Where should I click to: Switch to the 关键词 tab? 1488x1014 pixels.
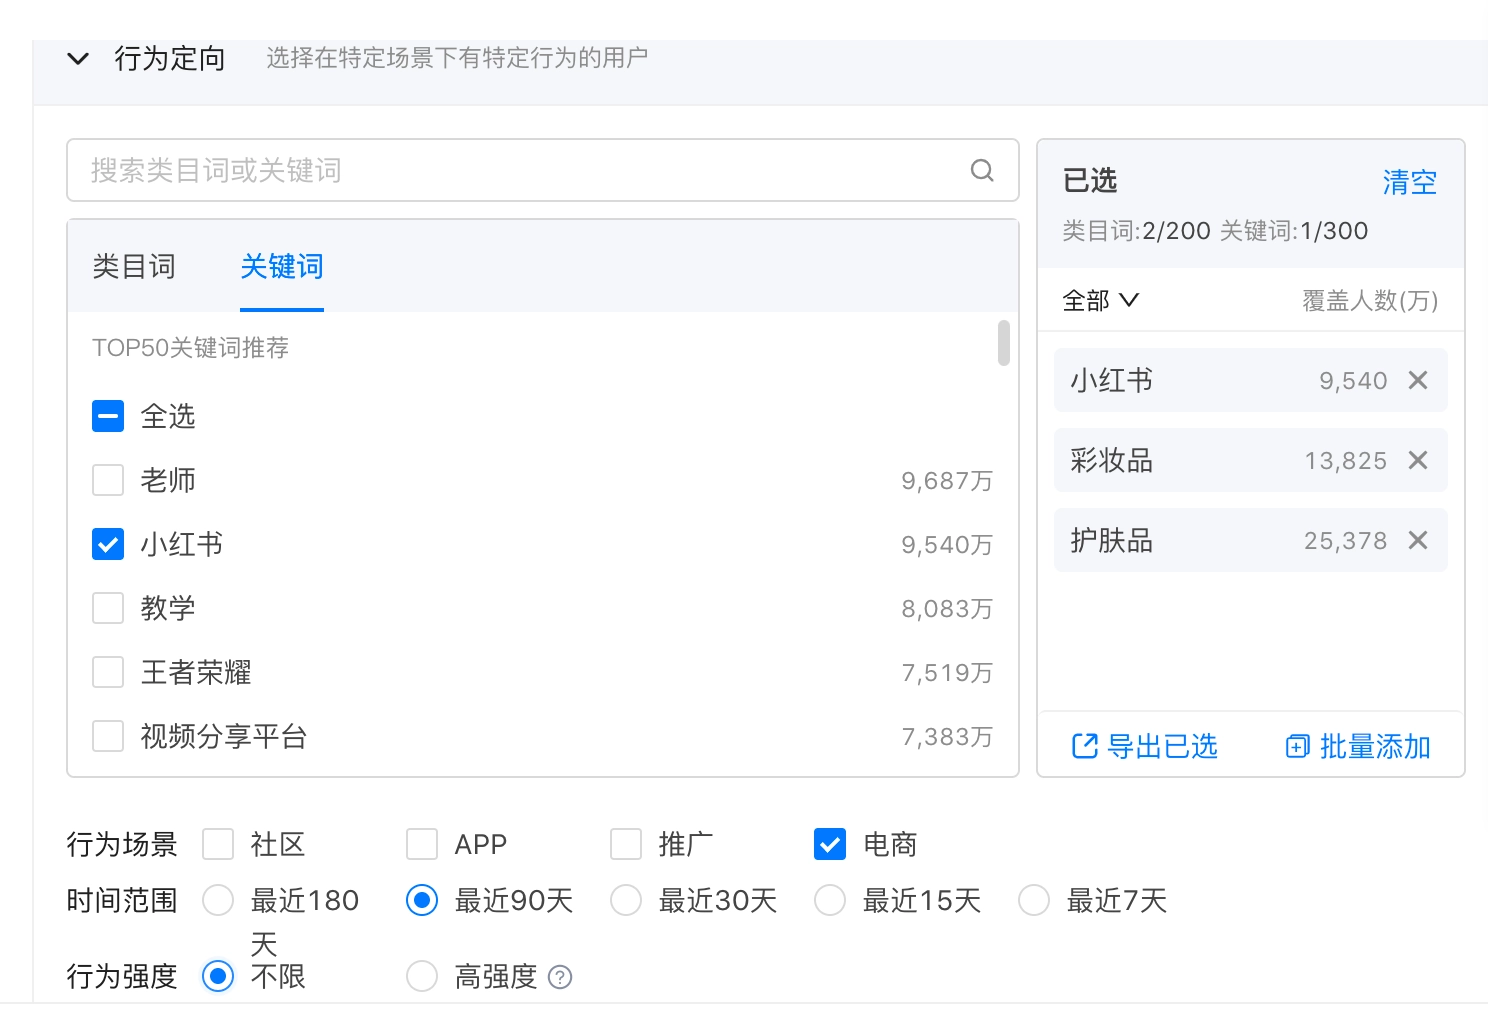tap(281, 266)
